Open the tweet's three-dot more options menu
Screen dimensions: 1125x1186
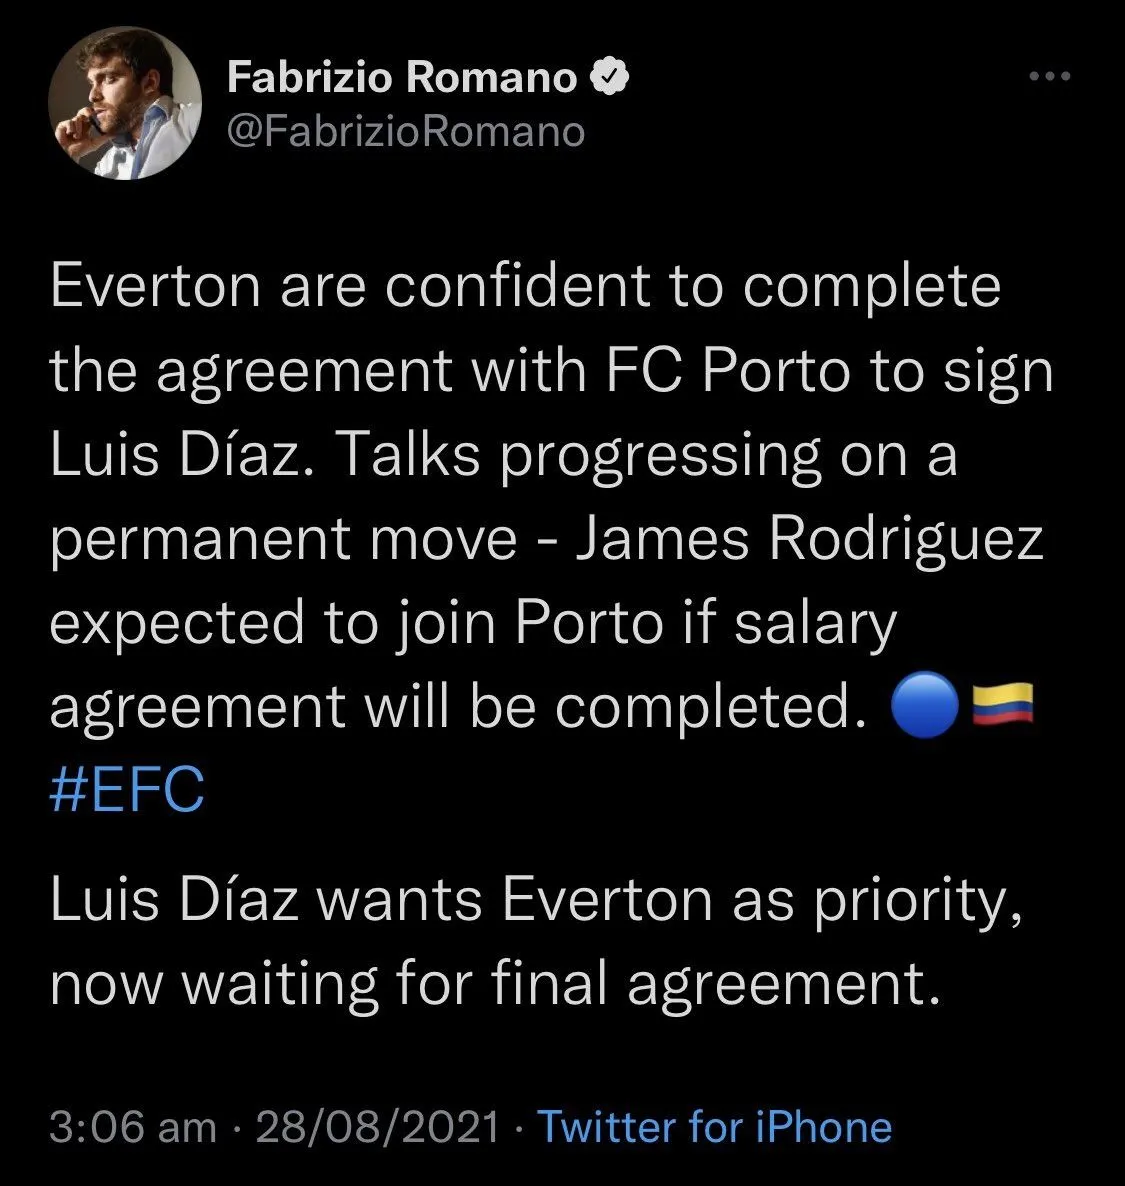coord(1050,77)
